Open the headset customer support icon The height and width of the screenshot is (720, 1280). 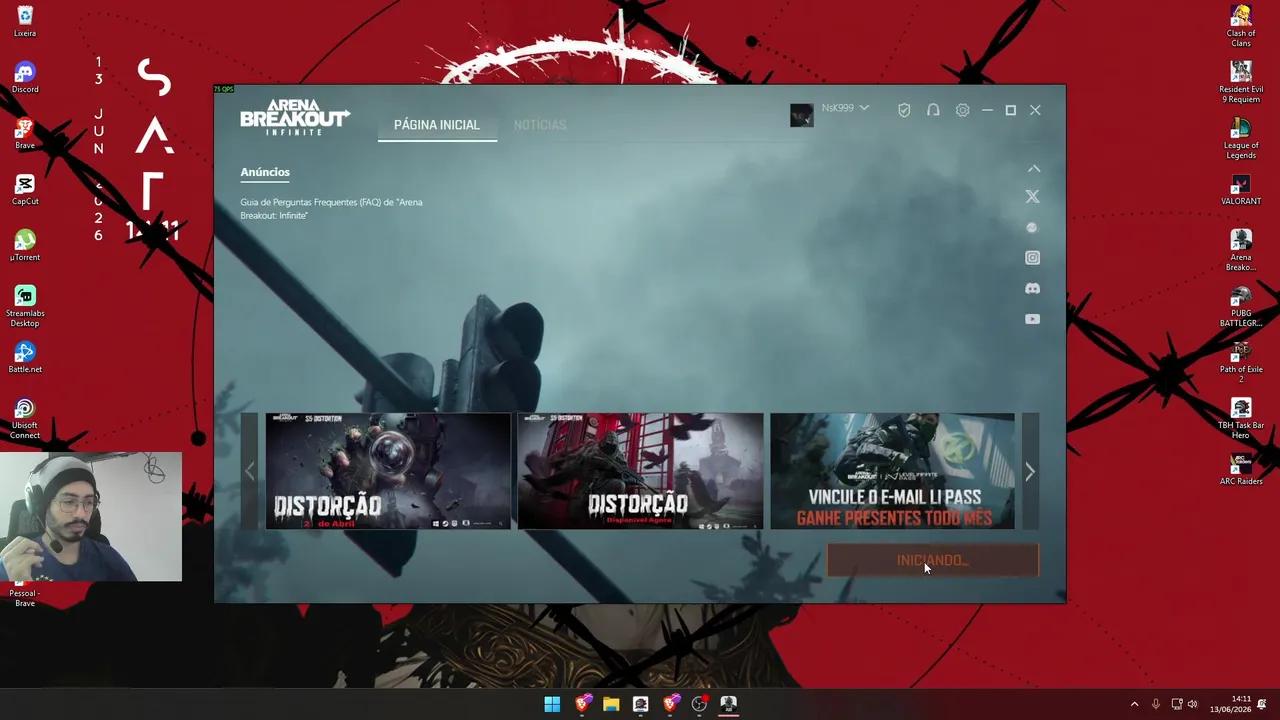pyautogui.click(x=933, y=110)
